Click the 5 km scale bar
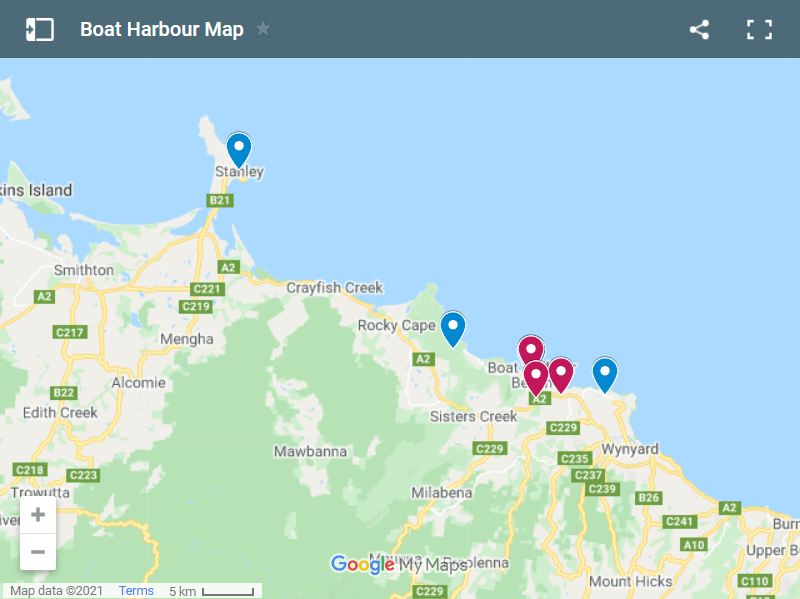 coord(213,588)
